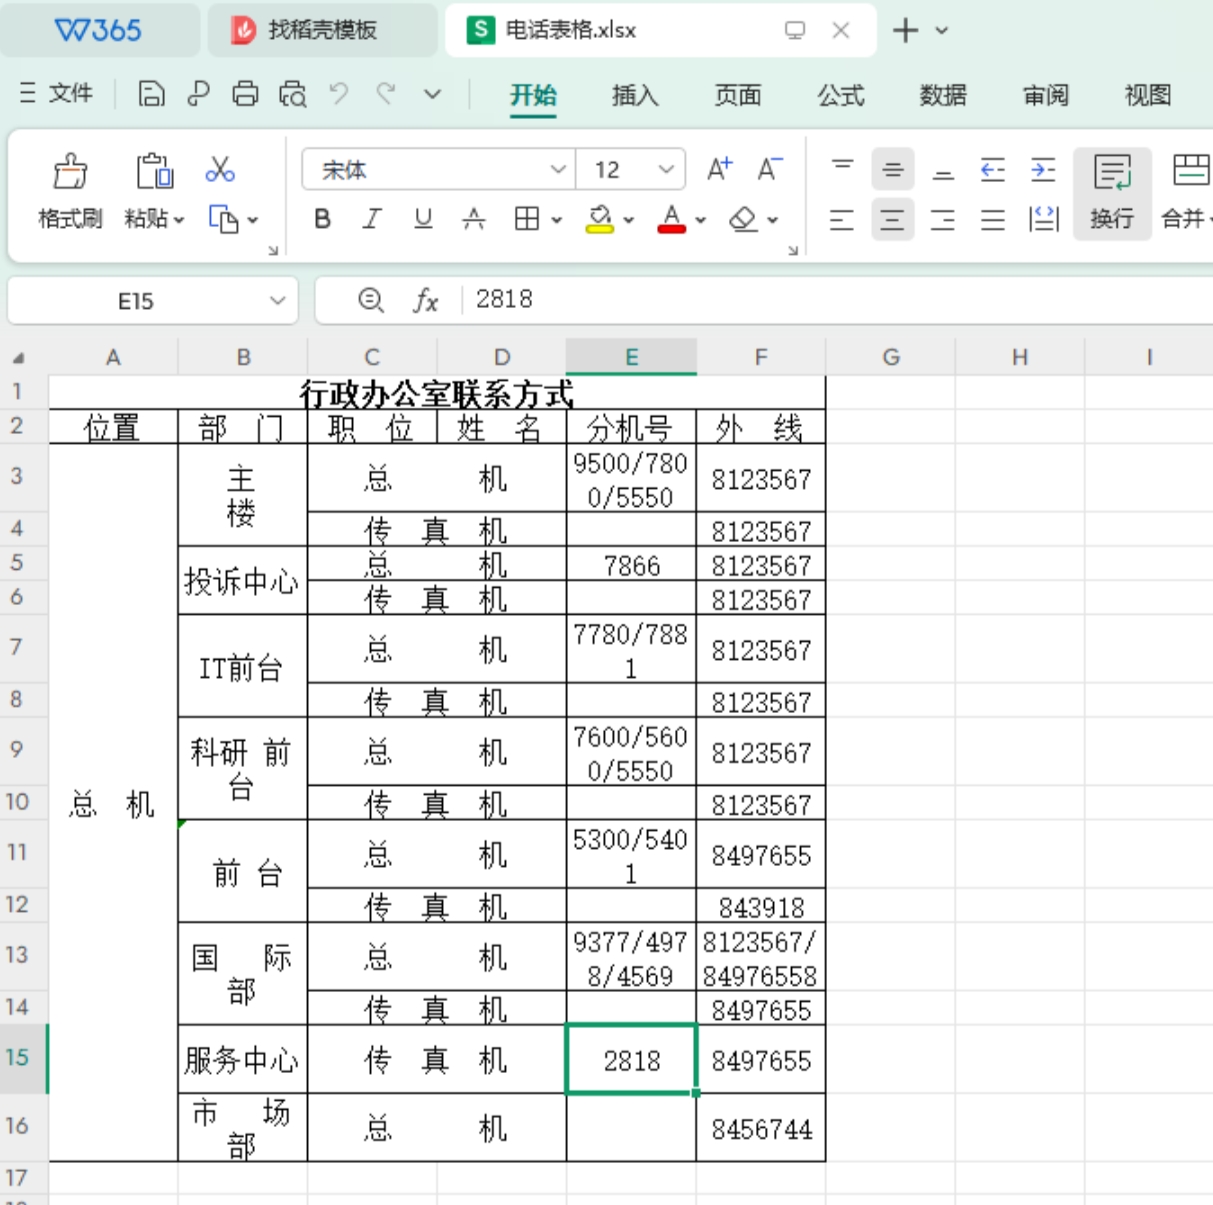Toggle Bold formatting
1213x1205 pixels.
click(x=322, y=219)
